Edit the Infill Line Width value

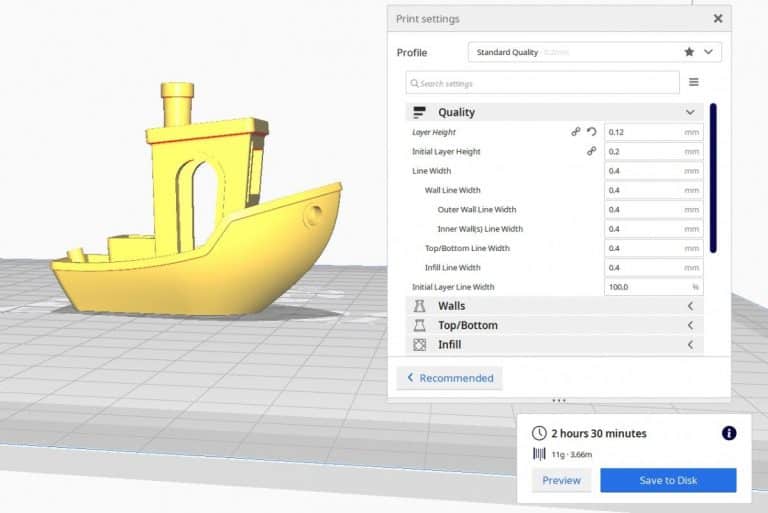pos(653,268)
